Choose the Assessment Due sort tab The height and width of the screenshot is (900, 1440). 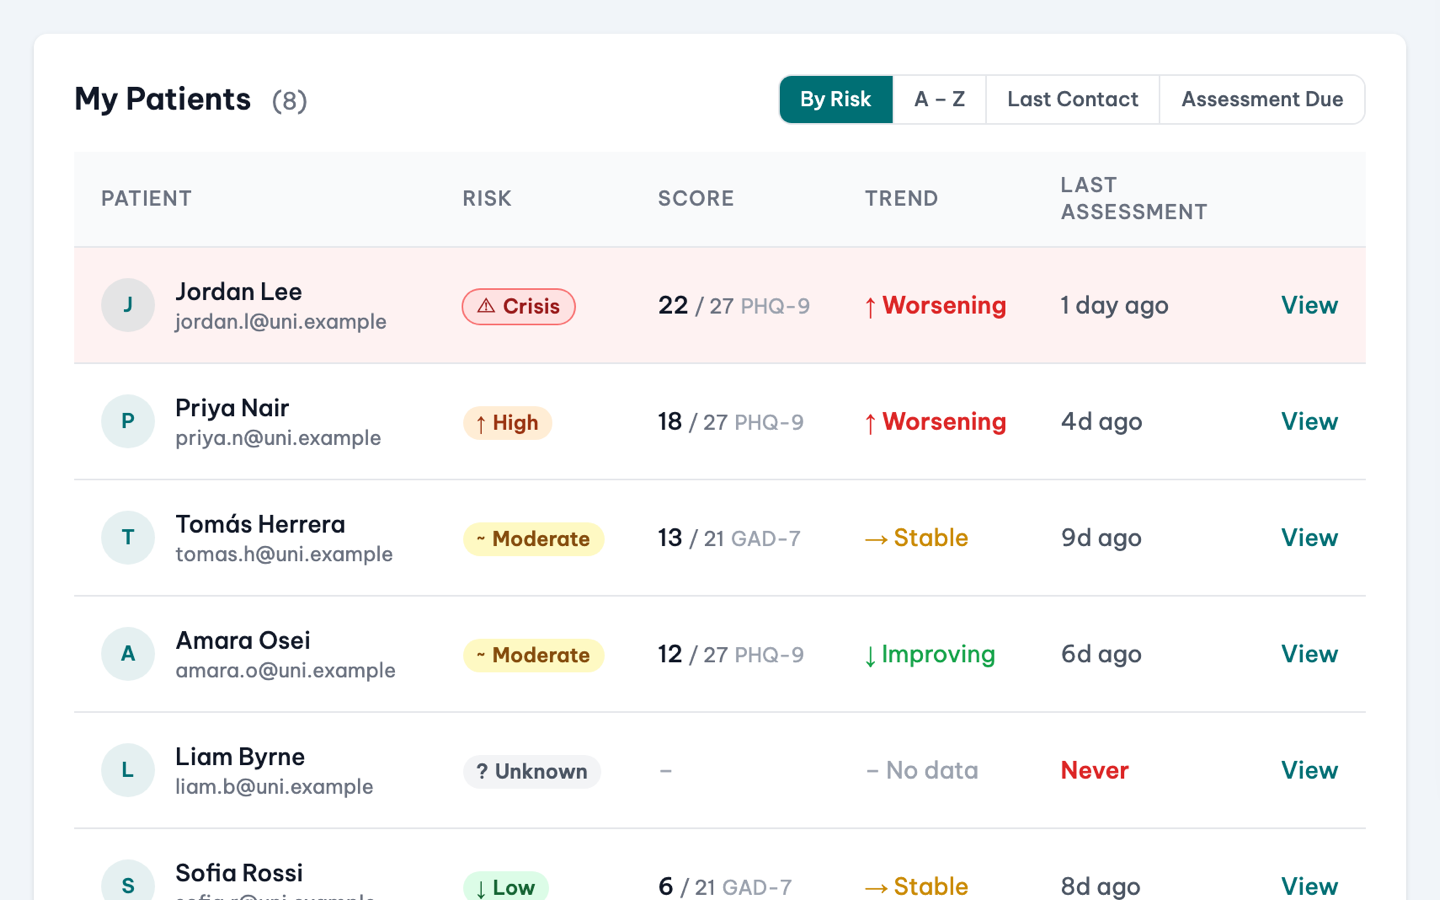pos(1262,99)
